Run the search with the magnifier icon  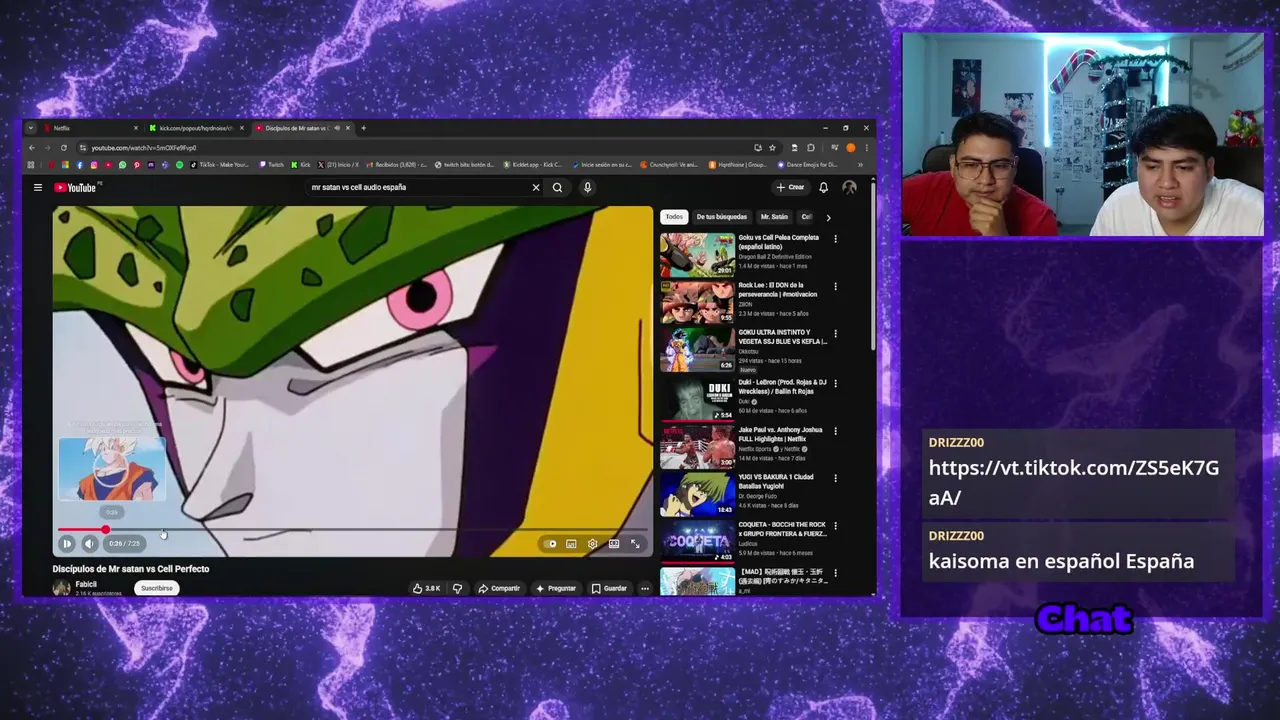558,187
